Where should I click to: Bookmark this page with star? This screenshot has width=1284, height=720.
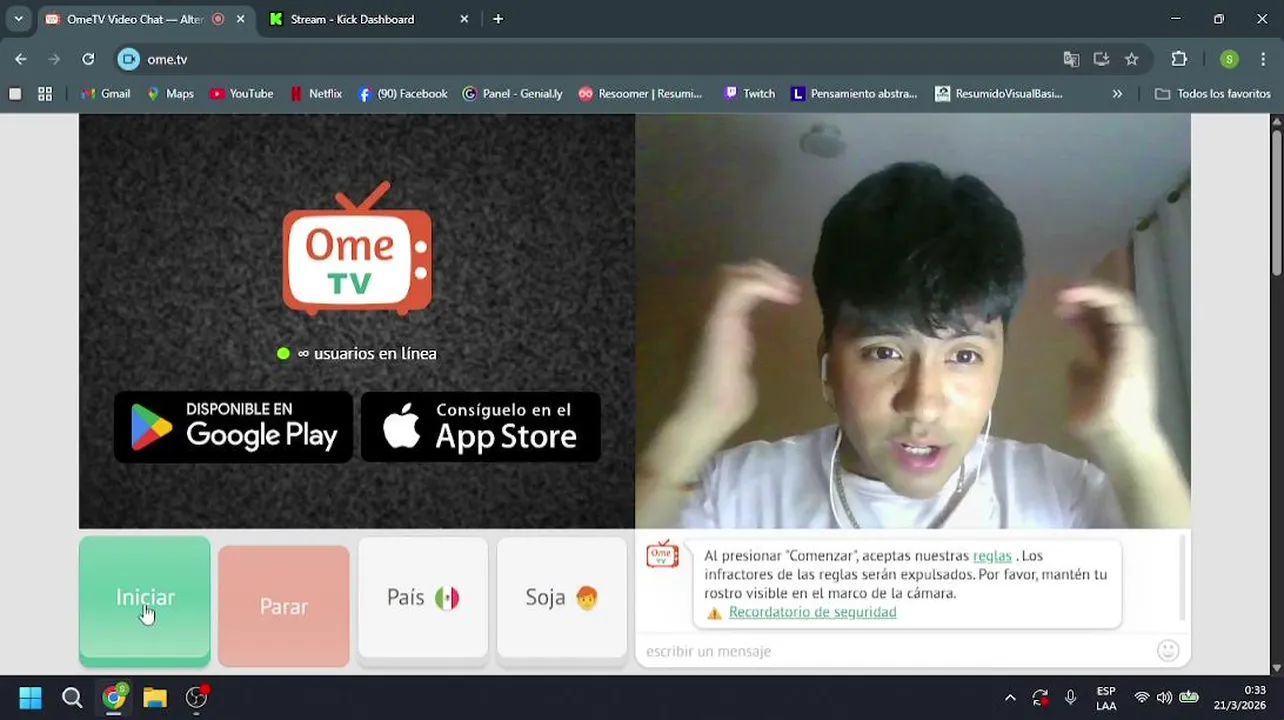point(1132,59)
